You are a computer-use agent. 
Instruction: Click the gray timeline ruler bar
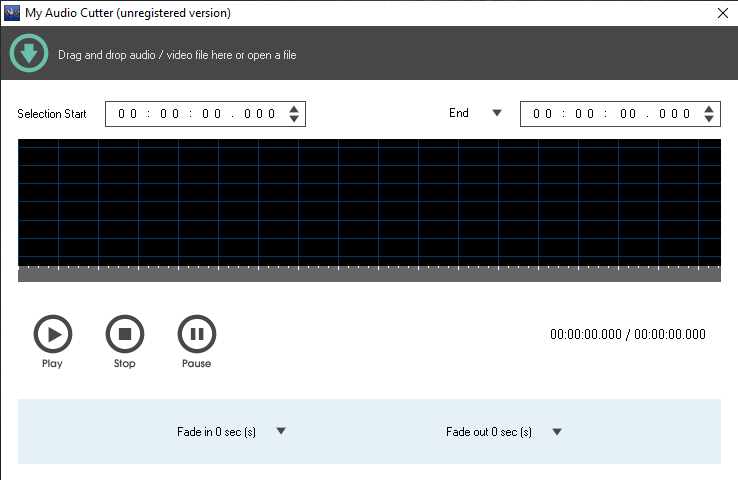pos(369,274)
